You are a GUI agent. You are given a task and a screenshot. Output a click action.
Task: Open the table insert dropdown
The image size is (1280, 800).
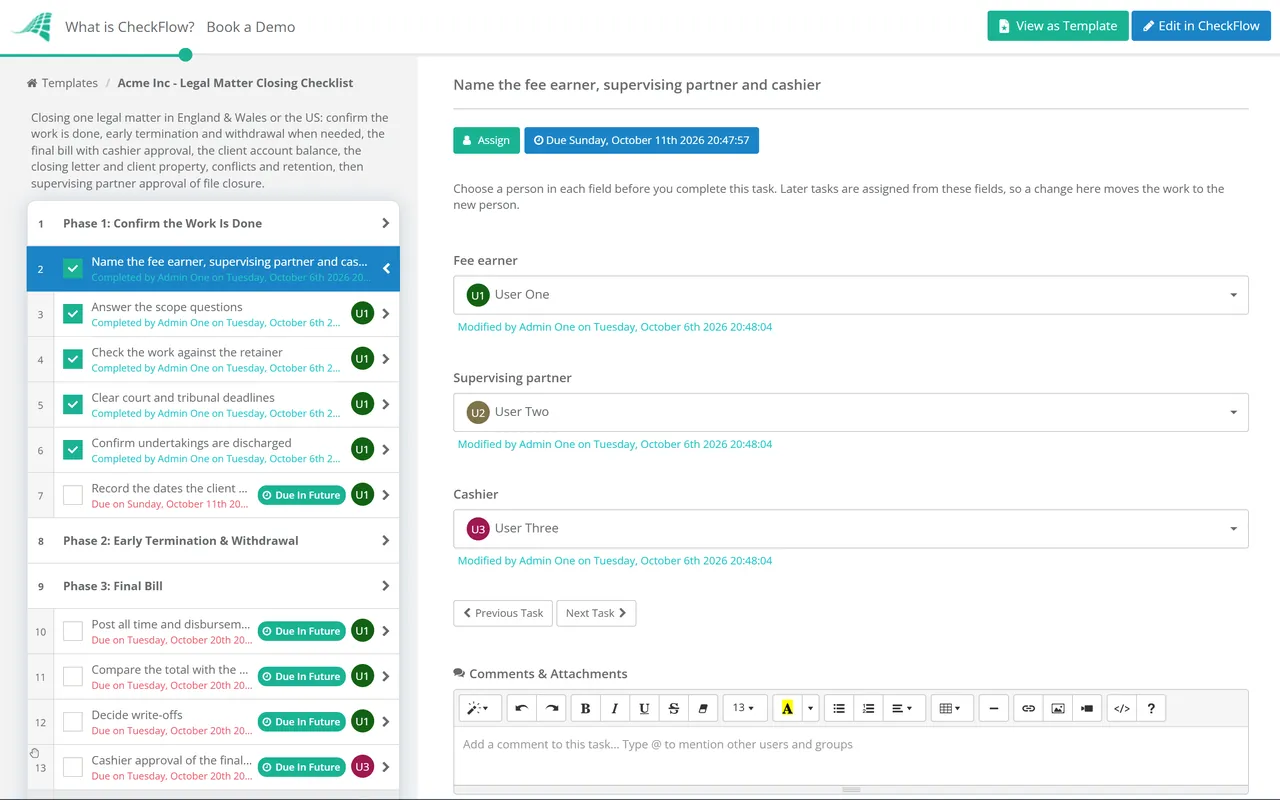point(950,708)
